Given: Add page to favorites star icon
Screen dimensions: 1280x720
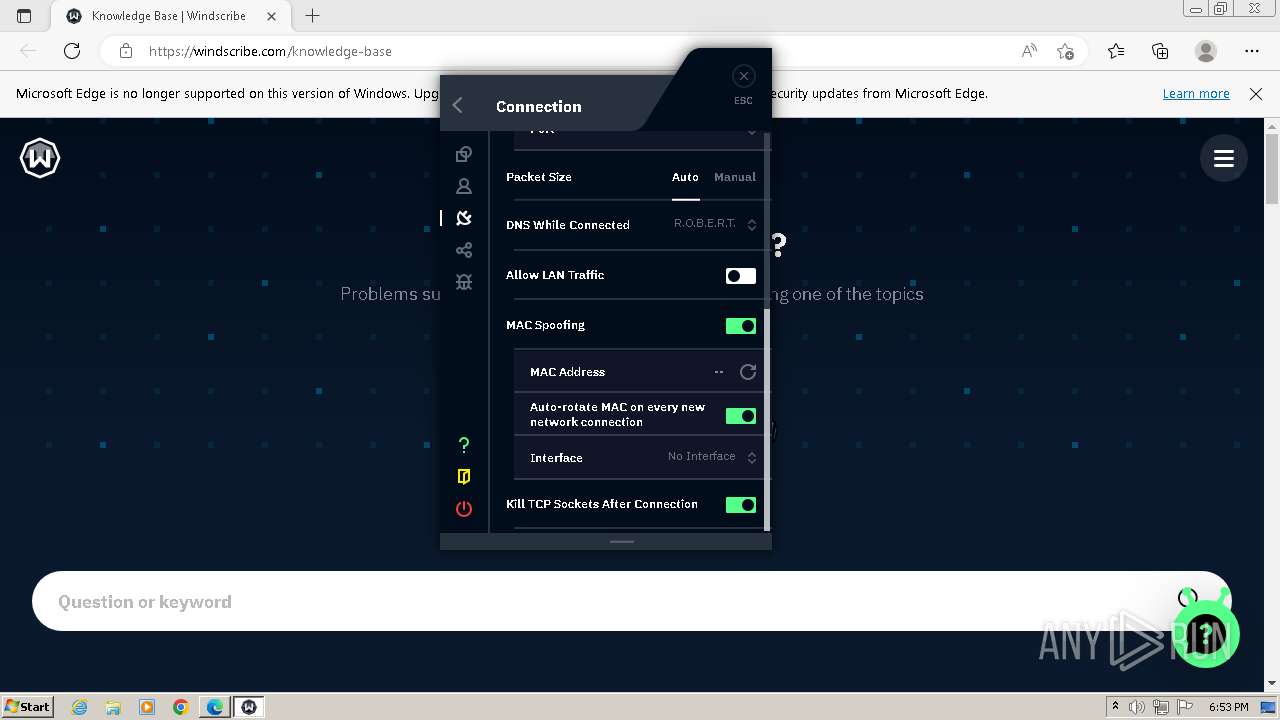Looking at the screenshot, I should coord(1065,51).
